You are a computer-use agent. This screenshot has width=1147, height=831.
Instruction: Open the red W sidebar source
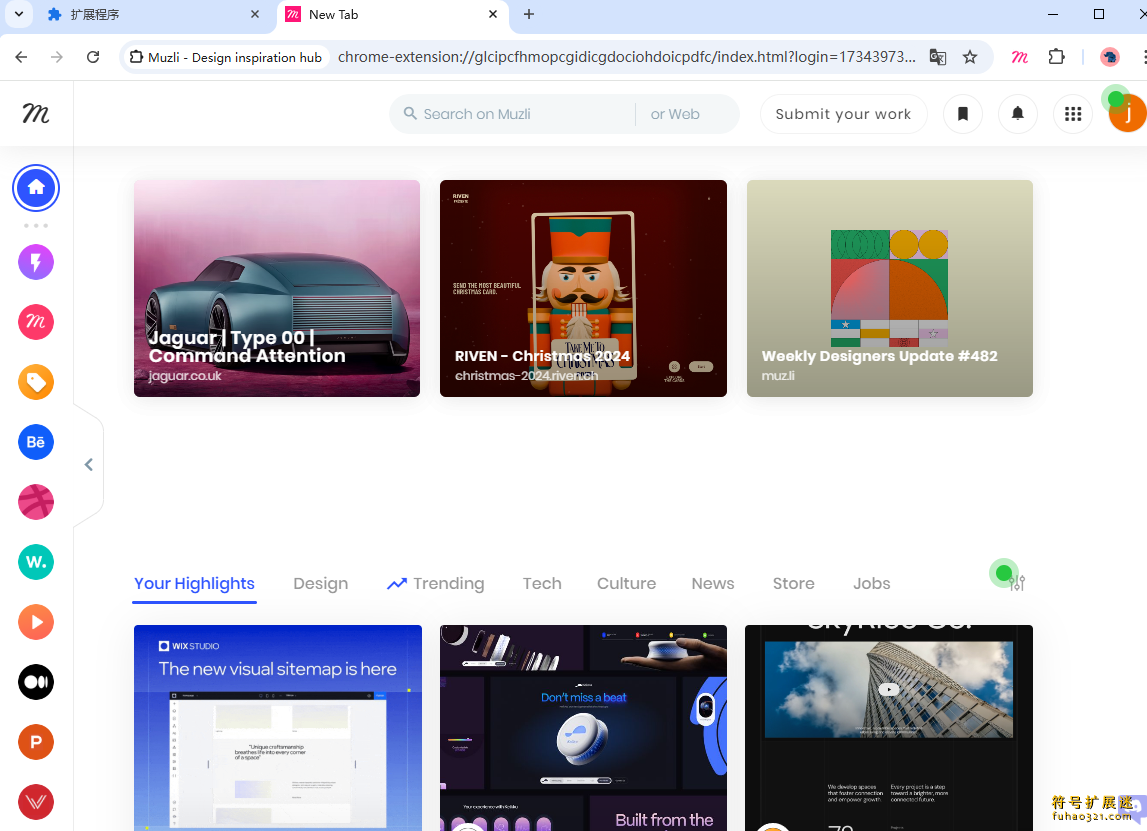click(x=36, y=802)
